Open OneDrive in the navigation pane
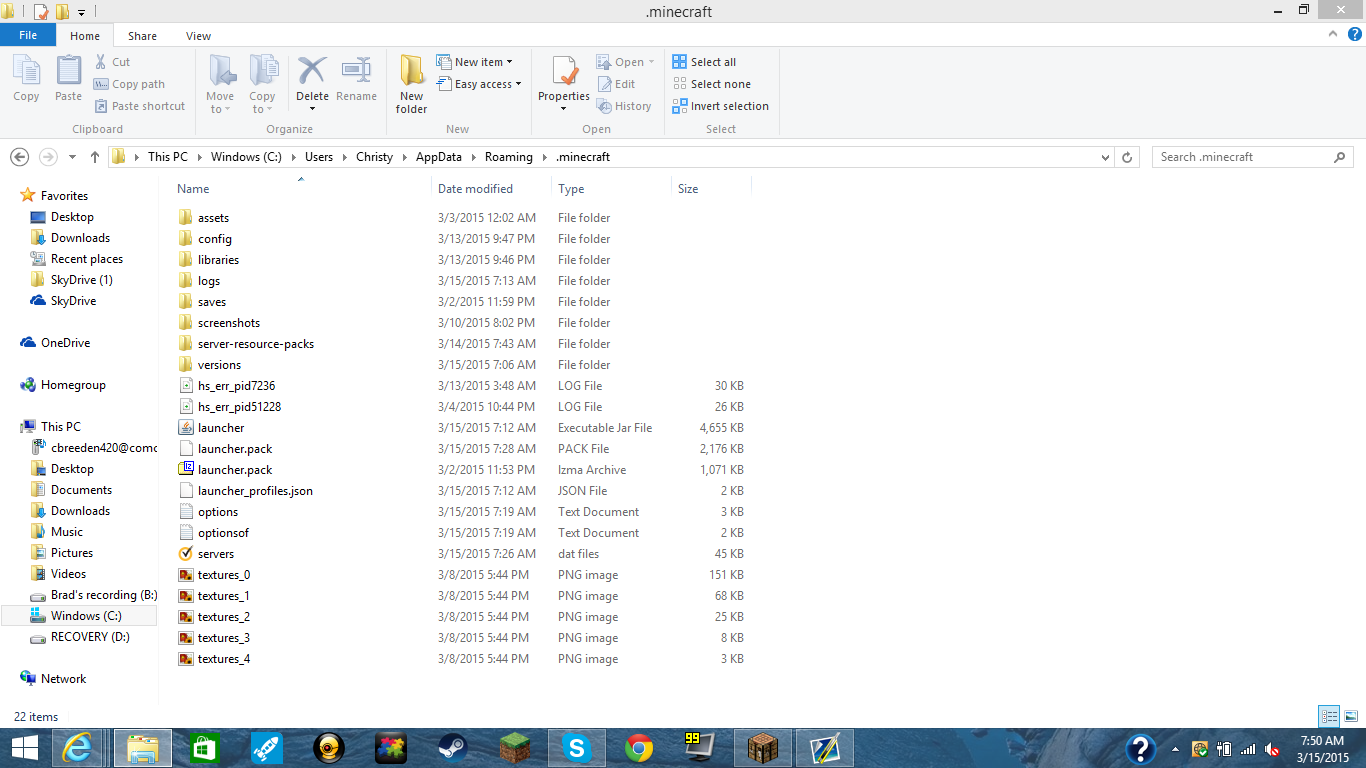 pos(65,343)
